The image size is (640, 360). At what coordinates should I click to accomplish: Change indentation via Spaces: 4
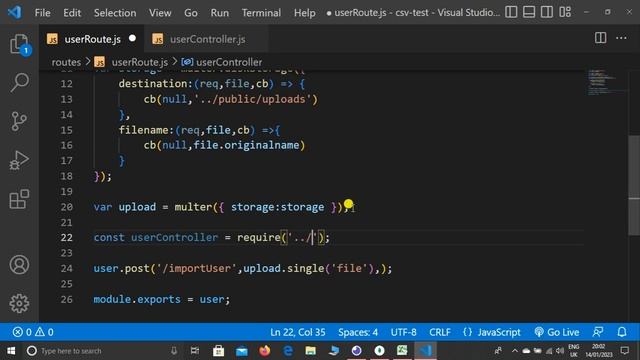tap(358, 332)
